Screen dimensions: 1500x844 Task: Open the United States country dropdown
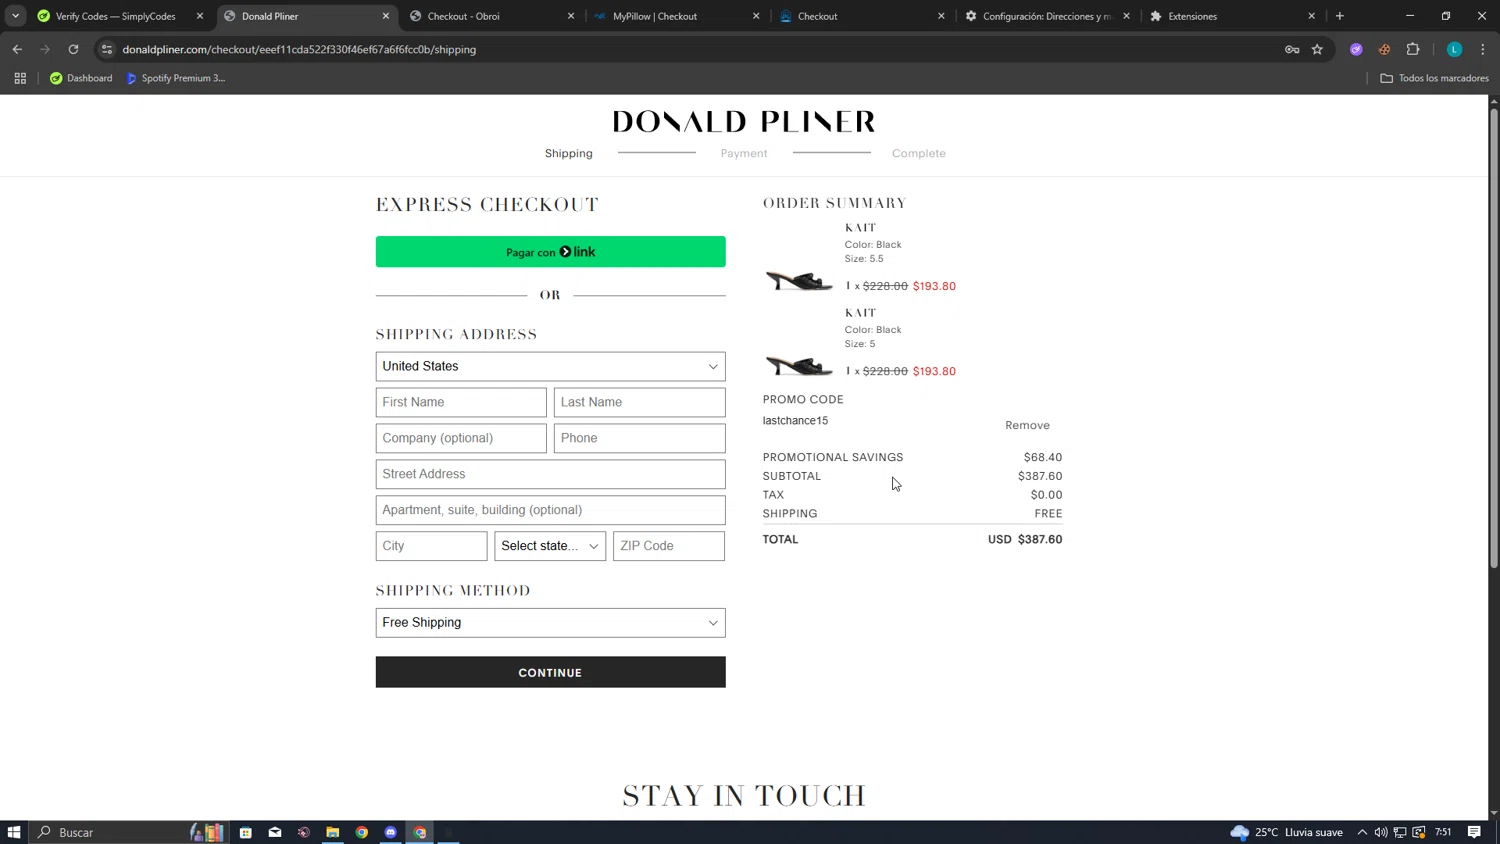coord(550,366)
